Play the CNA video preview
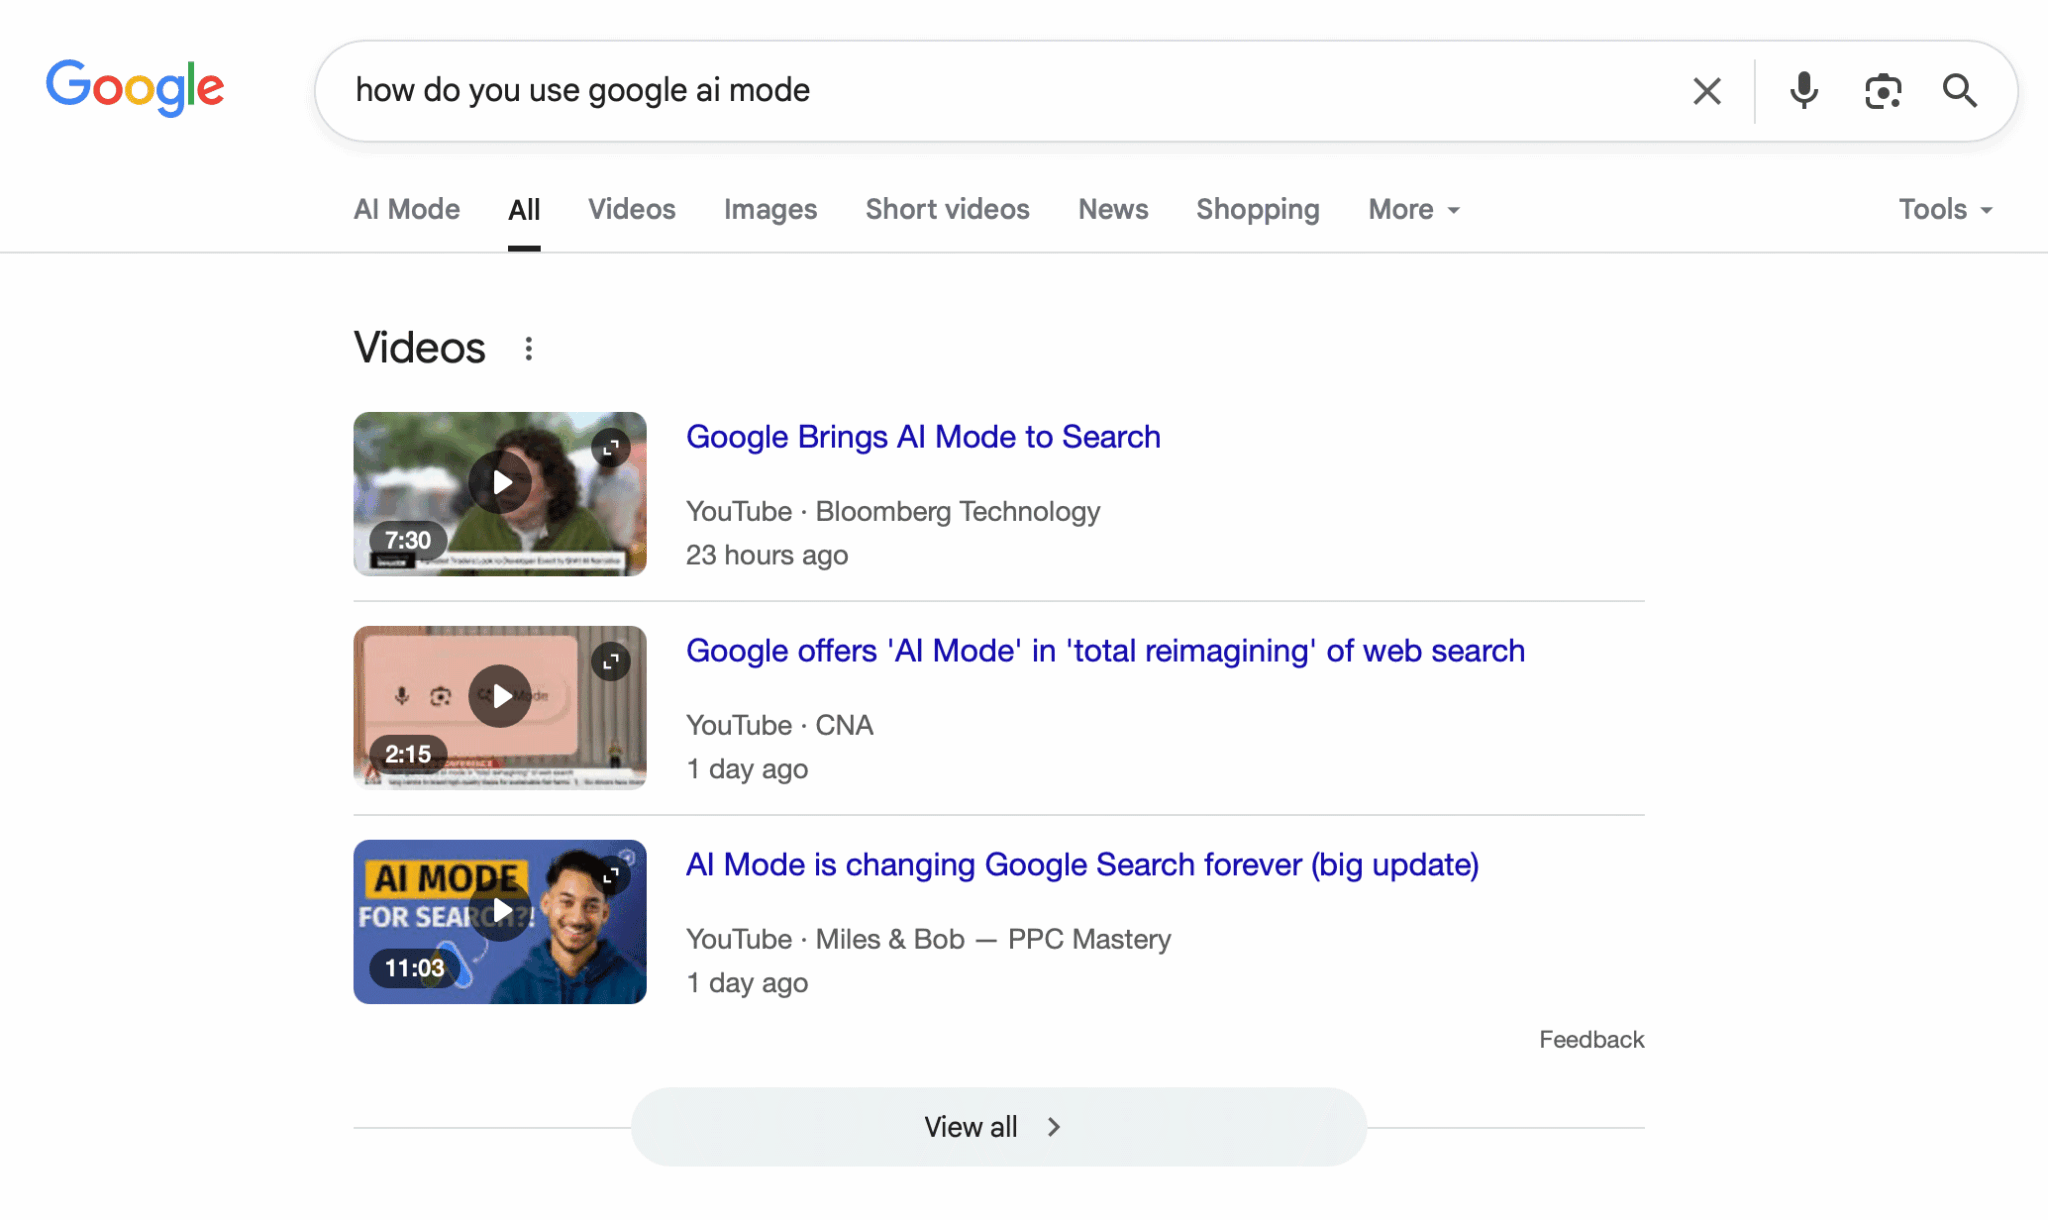The image size is (2048, 1220). (x=500, y=696)
